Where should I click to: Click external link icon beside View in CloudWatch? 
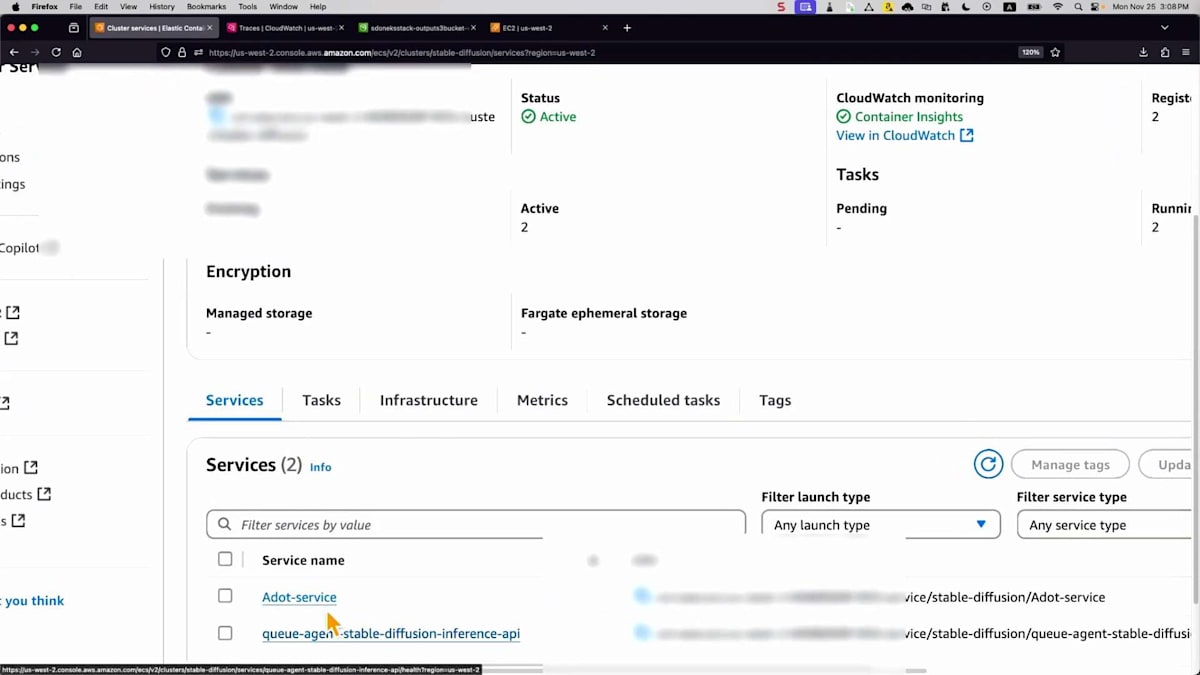pyautogui.click(x=966, y=135)
